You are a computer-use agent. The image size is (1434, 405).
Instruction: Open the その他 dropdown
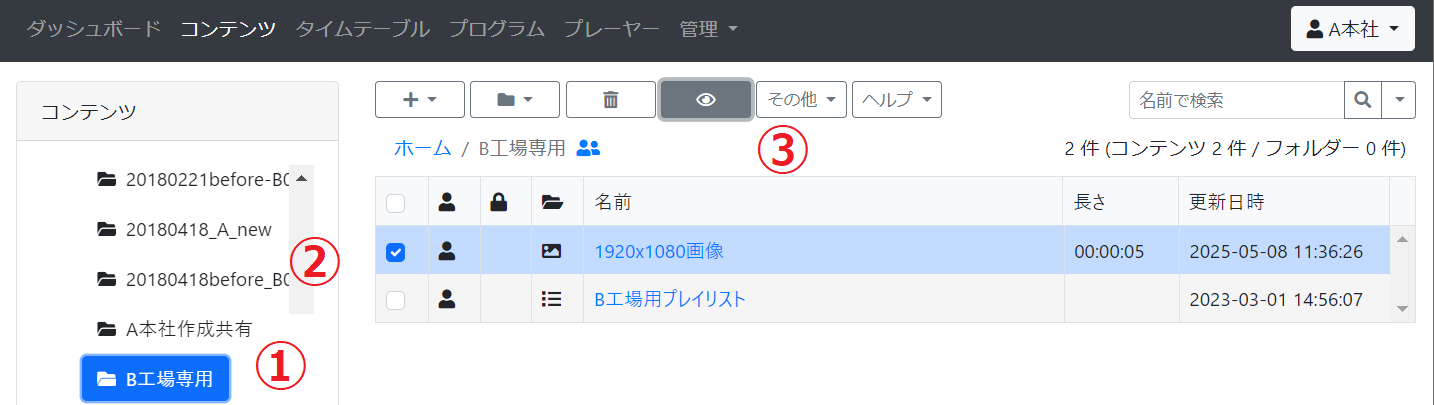(x=802, y=100)
